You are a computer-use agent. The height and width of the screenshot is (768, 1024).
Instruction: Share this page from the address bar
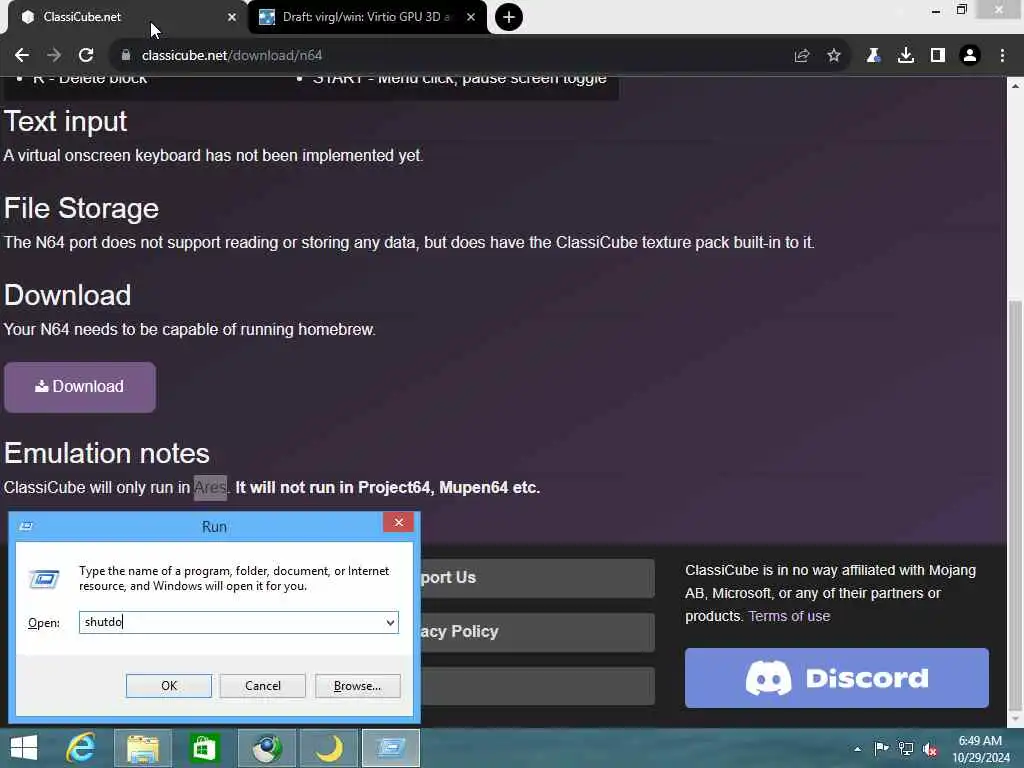click(x=802, y=56)
